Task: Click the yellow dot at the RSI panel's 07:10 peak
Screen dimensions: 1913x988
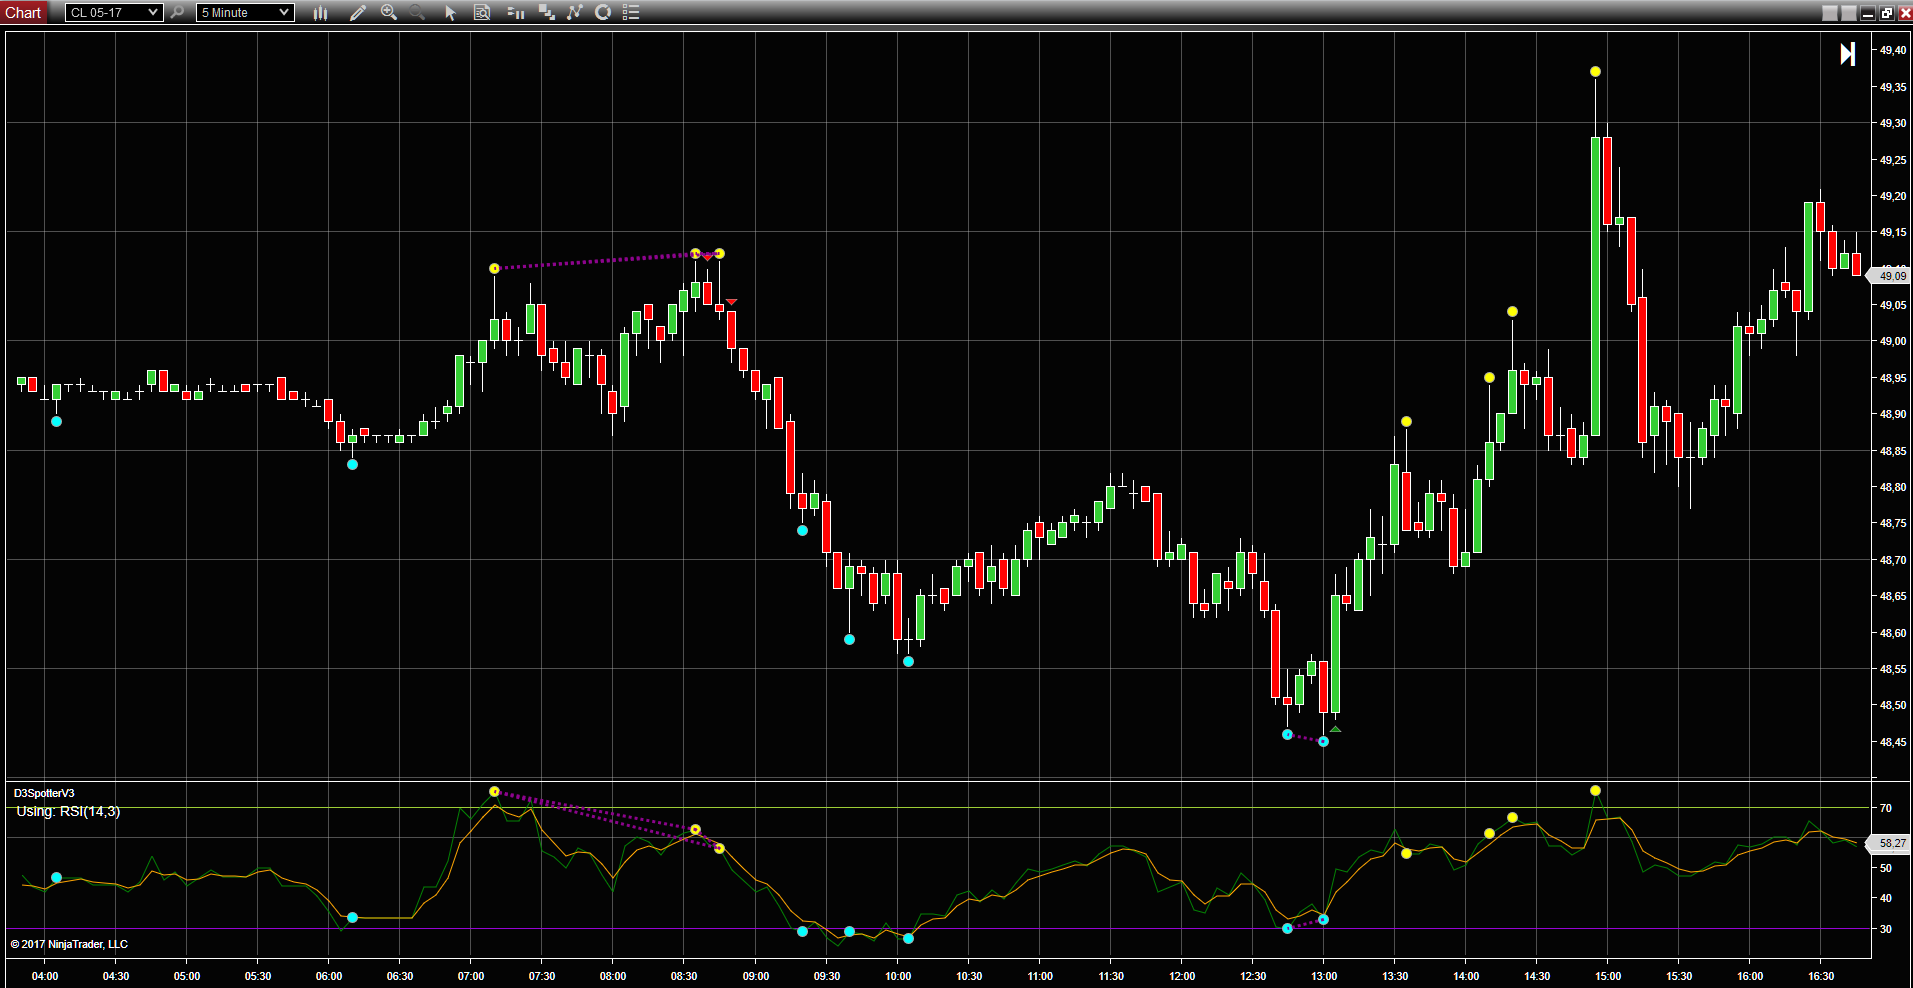Action: coord(494,791)
